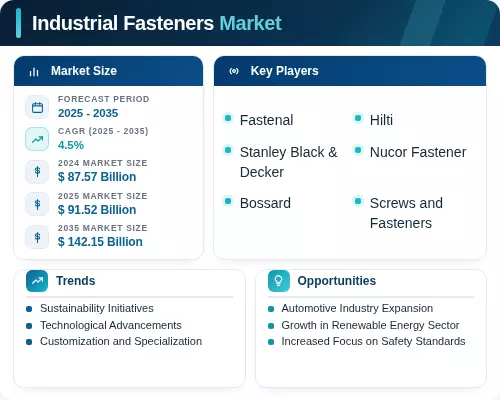
Task: Click the Trends arrow chart icon
Action: (37, 281)
